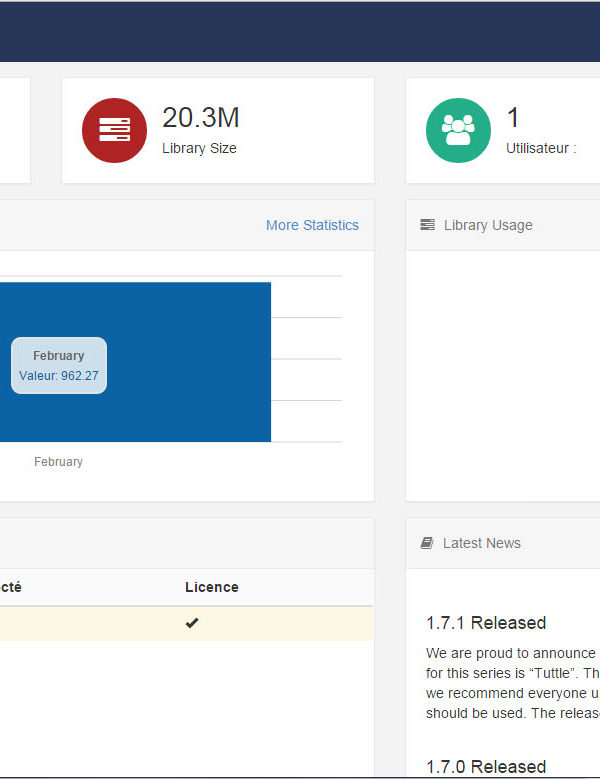Click the book icon beside Latest News

tap(427, 543)
